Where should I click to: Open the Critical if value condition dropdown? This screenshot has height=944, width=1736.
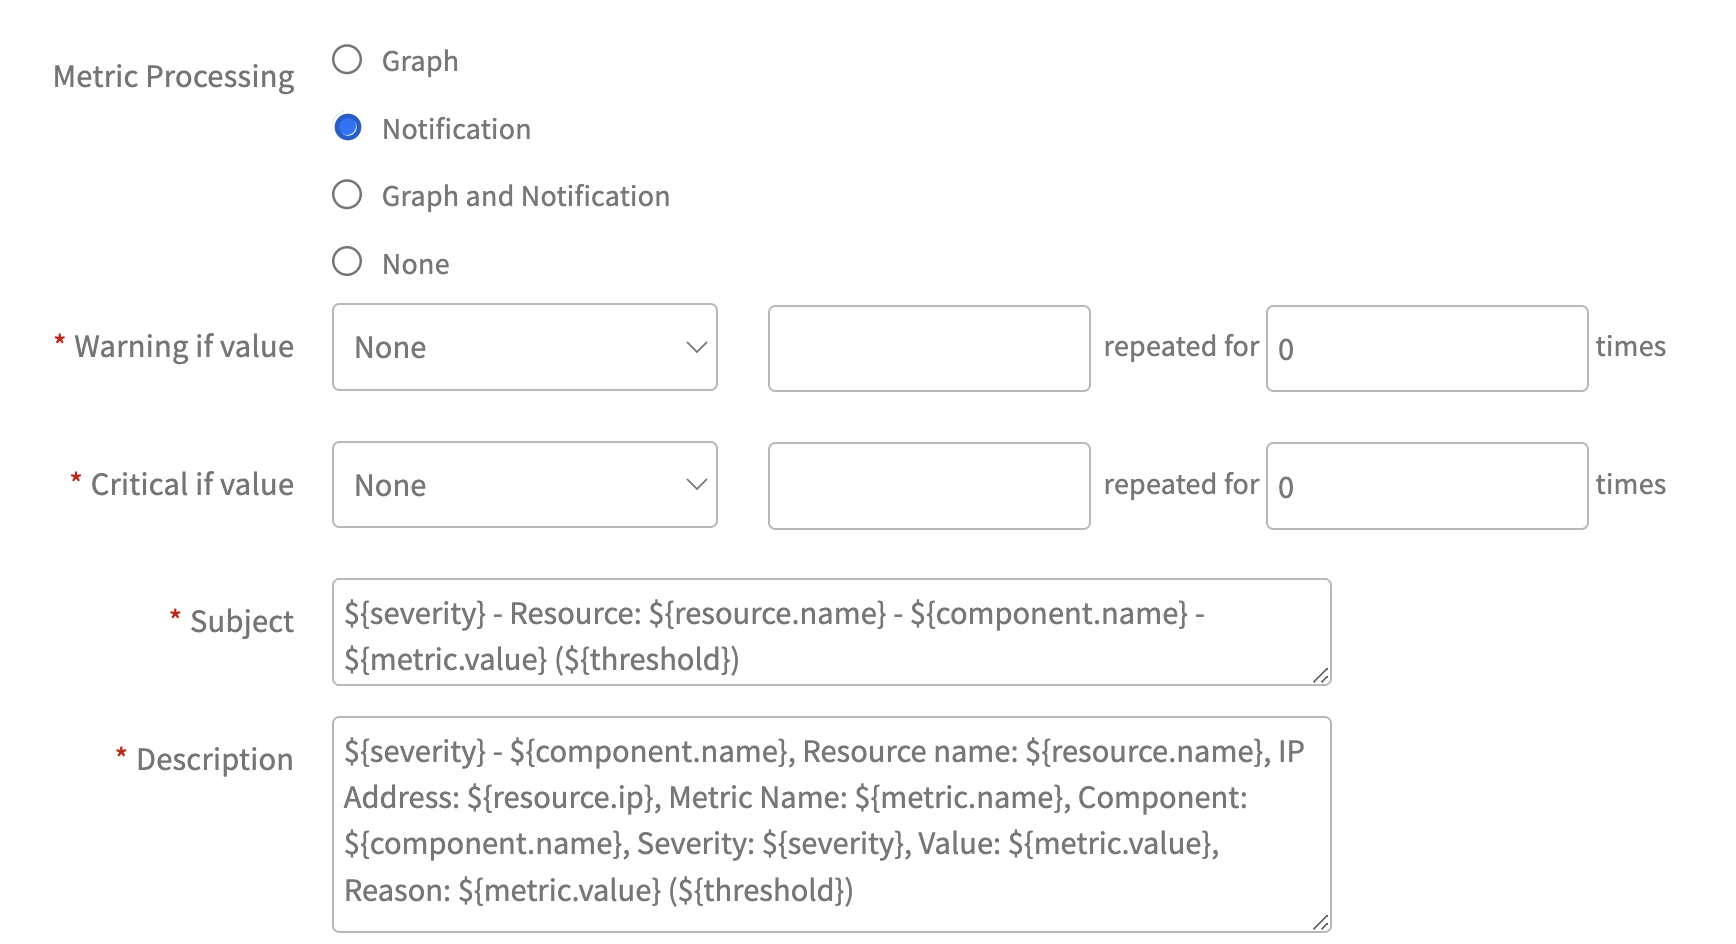(x=524, y=485)
